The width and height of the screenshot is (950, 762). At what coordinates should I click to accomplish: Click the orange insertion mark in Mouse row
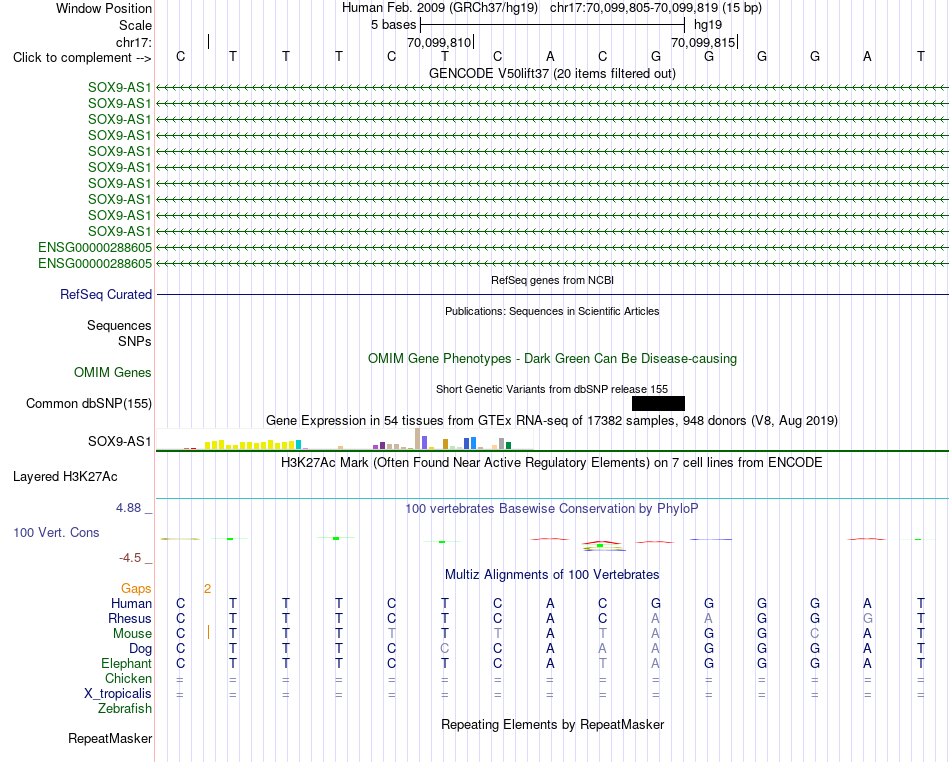[x=208, y=632]
